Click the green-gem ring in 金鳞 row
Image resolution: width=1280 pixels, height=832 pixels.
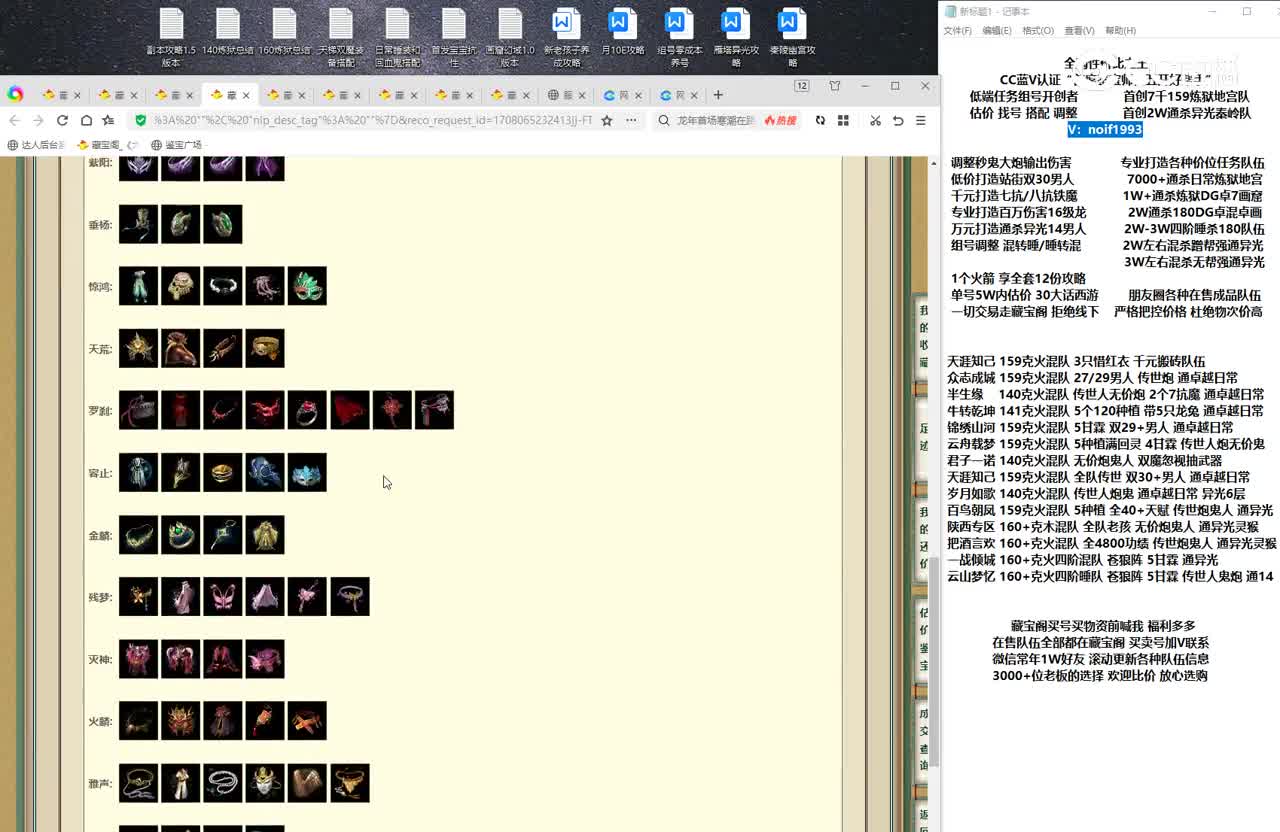pos(181,534)
